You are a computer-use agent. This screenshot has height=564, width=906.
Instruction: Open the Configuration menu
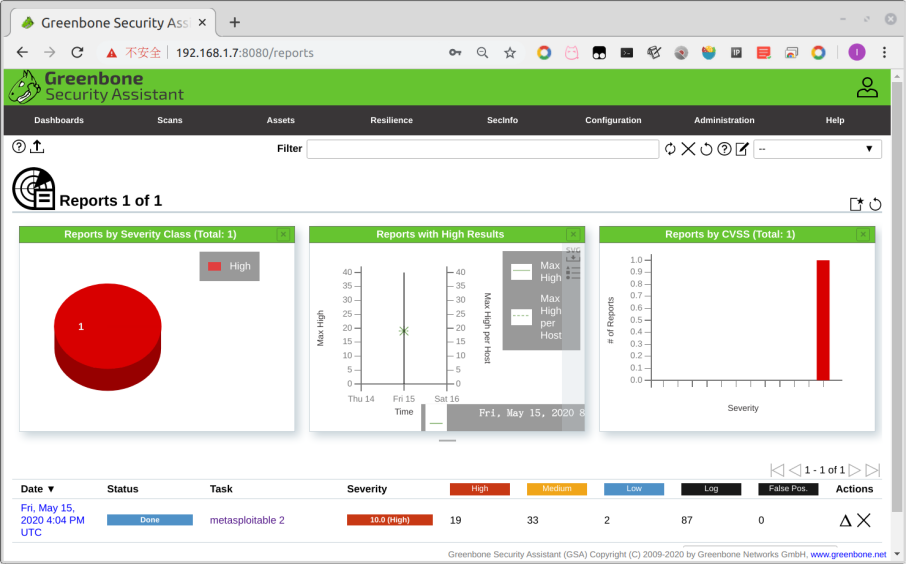coord(613,120)
